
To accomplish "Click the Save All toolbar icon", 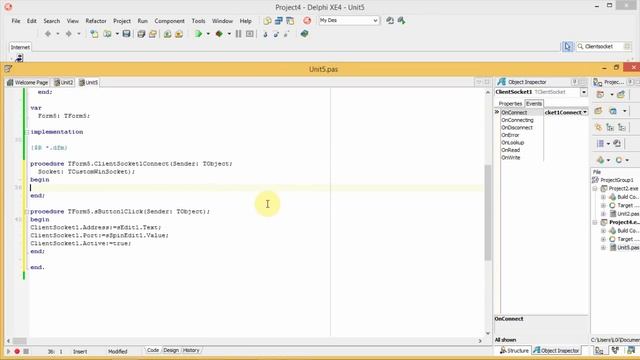I will point(141,34).
